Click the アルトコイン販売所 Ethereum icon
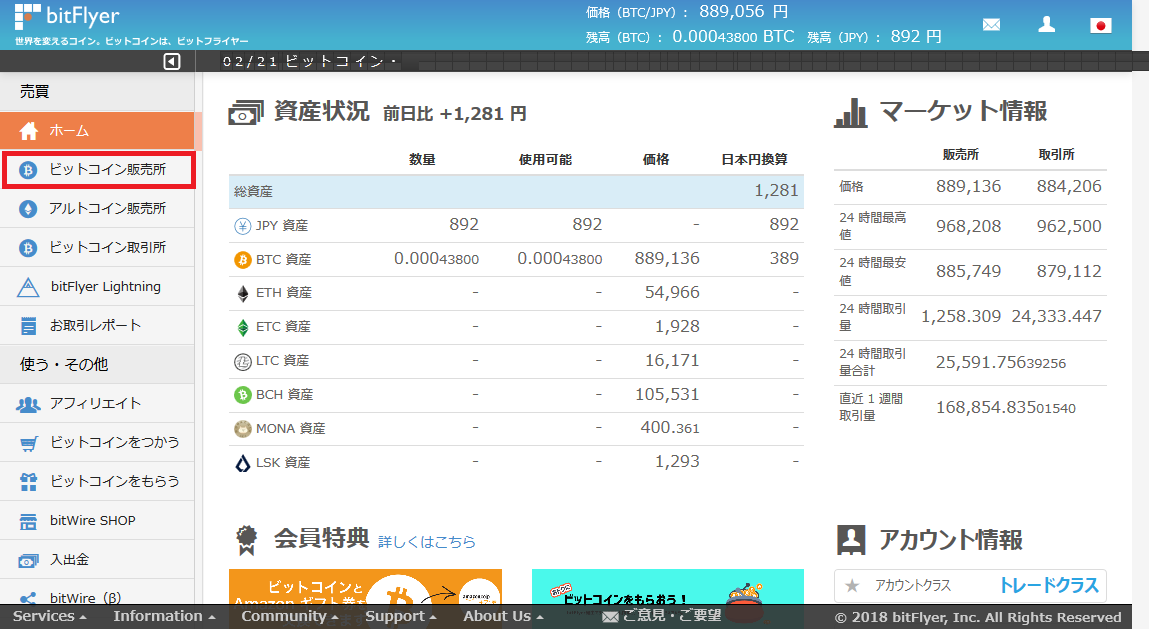The image size is (1149, 629). coord(28,209)
